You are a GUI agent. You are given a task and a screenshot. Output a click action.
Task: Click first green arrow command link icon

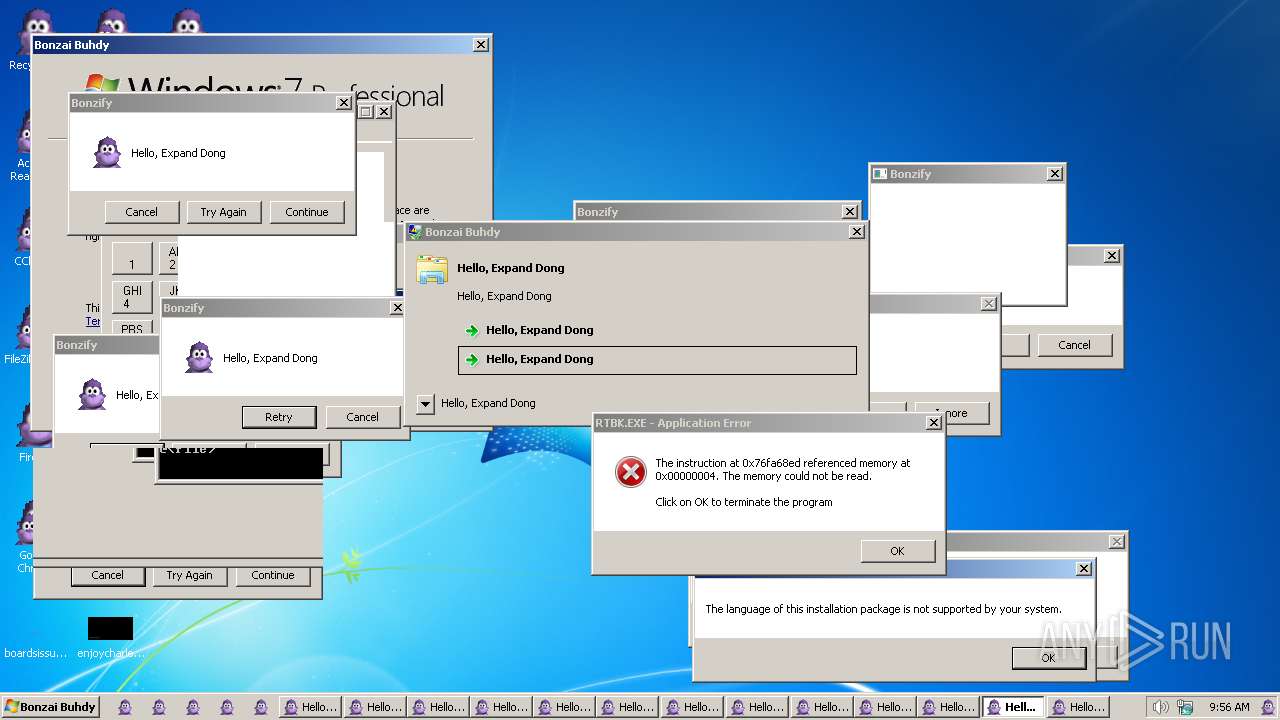click(473, 331)
